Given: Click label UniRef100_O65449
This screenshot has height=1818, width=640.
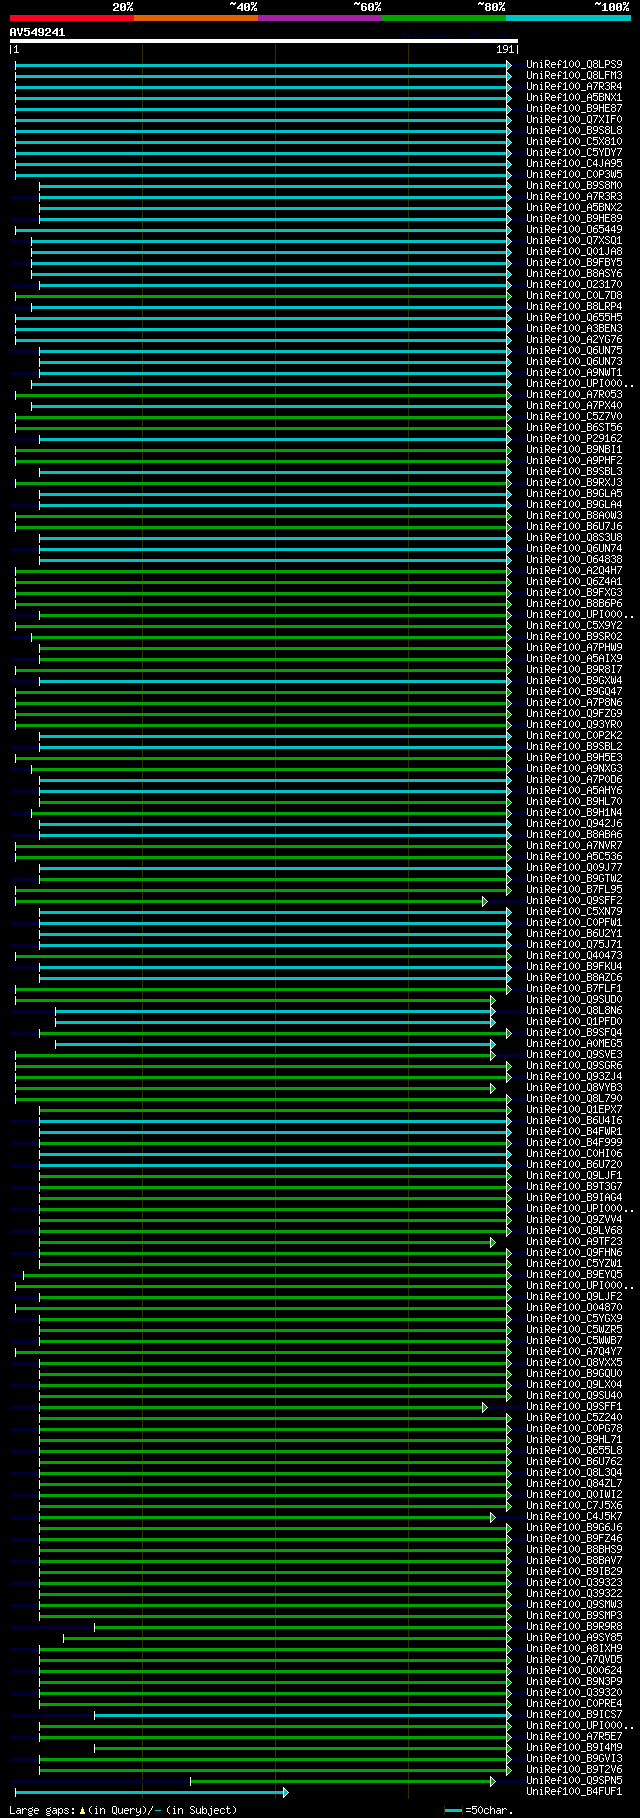Looking at the screenshot, I should coord(574,230).
